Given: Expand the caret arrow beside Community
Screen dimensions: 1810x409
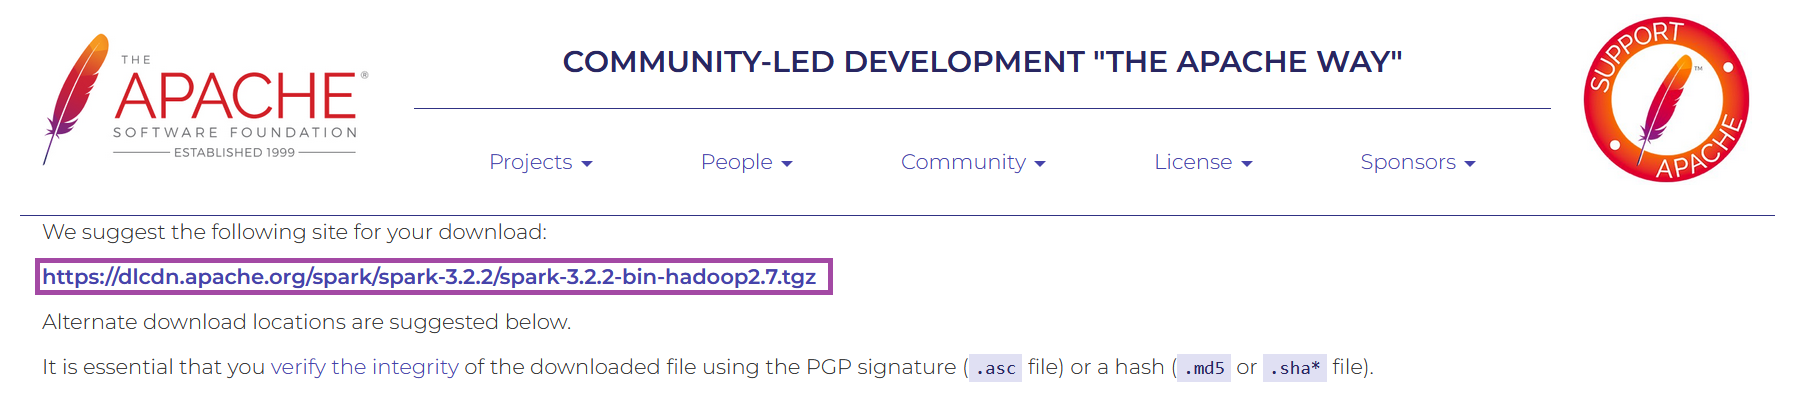Looking at the screenshot, I should pyautogui.click(x=1040, y=164).
